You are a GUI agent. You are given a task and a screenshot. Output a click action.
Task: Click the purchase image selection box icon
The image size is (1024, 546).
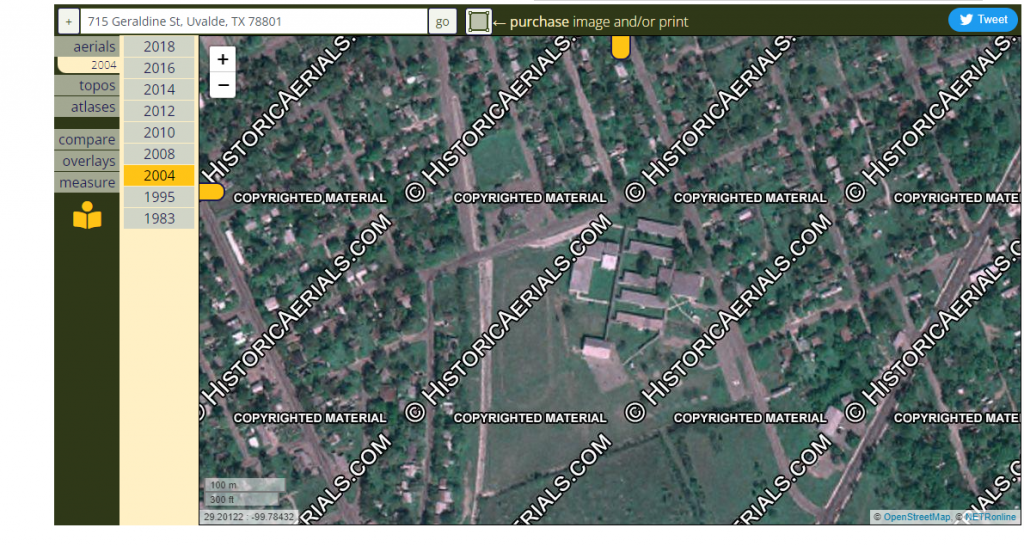(478, 22)
